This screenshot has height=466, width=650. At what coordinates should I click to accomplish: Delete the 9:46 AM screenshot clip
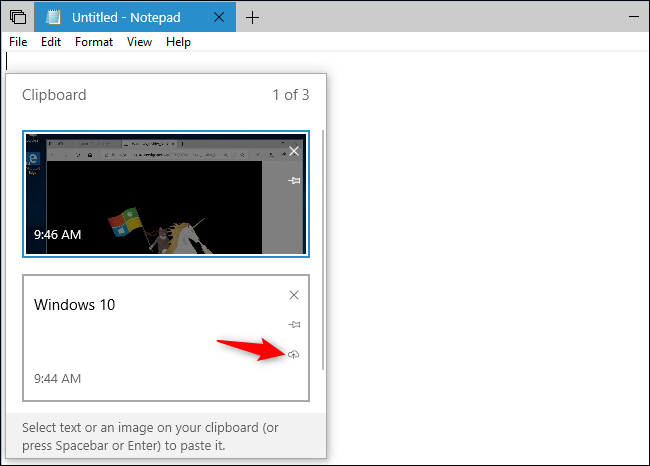tap(294, 151)
